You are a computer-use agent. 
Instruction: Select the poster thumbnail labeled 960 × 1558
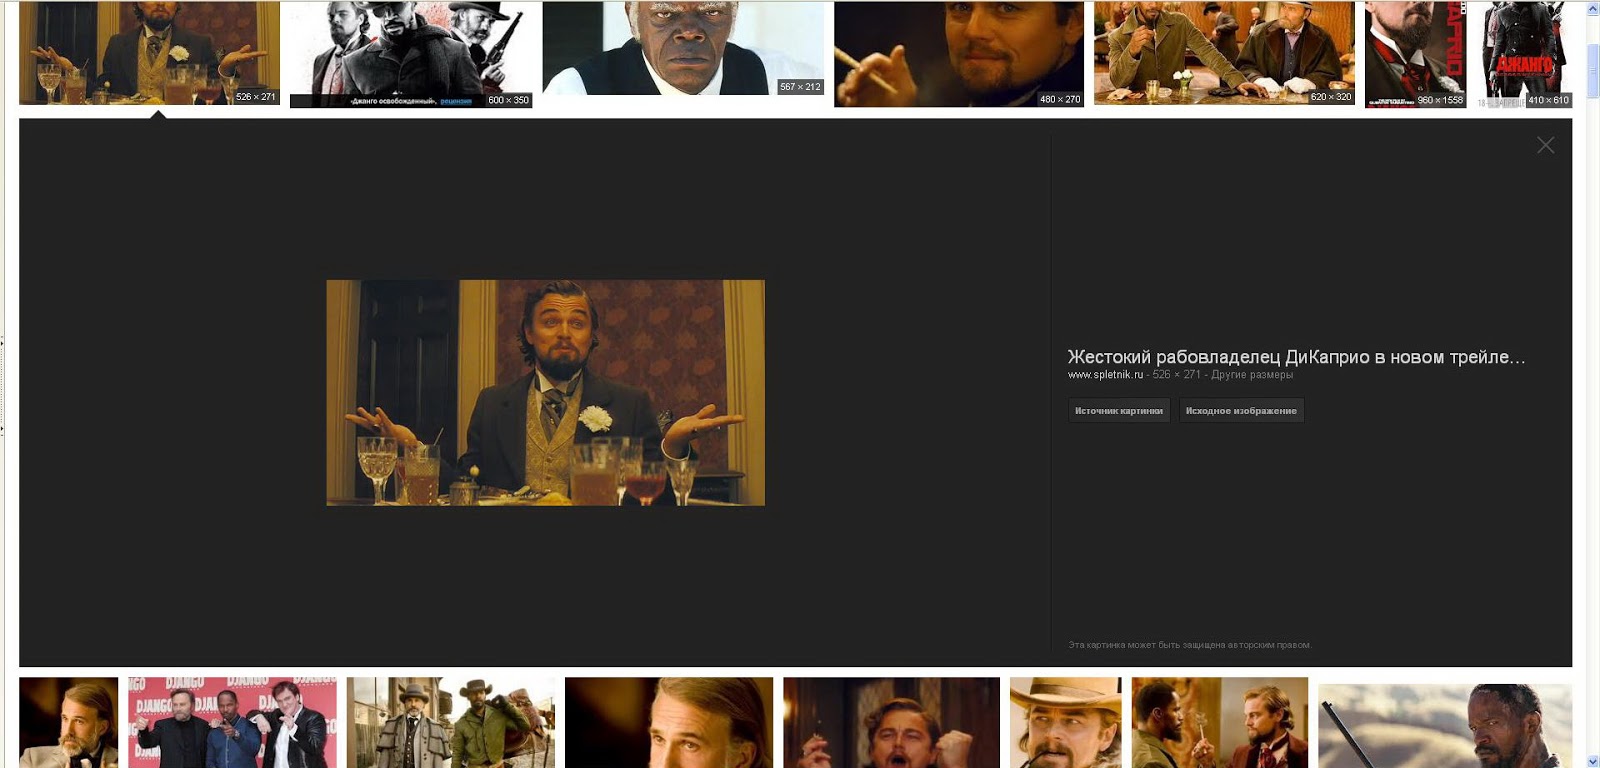[1415, 54]
